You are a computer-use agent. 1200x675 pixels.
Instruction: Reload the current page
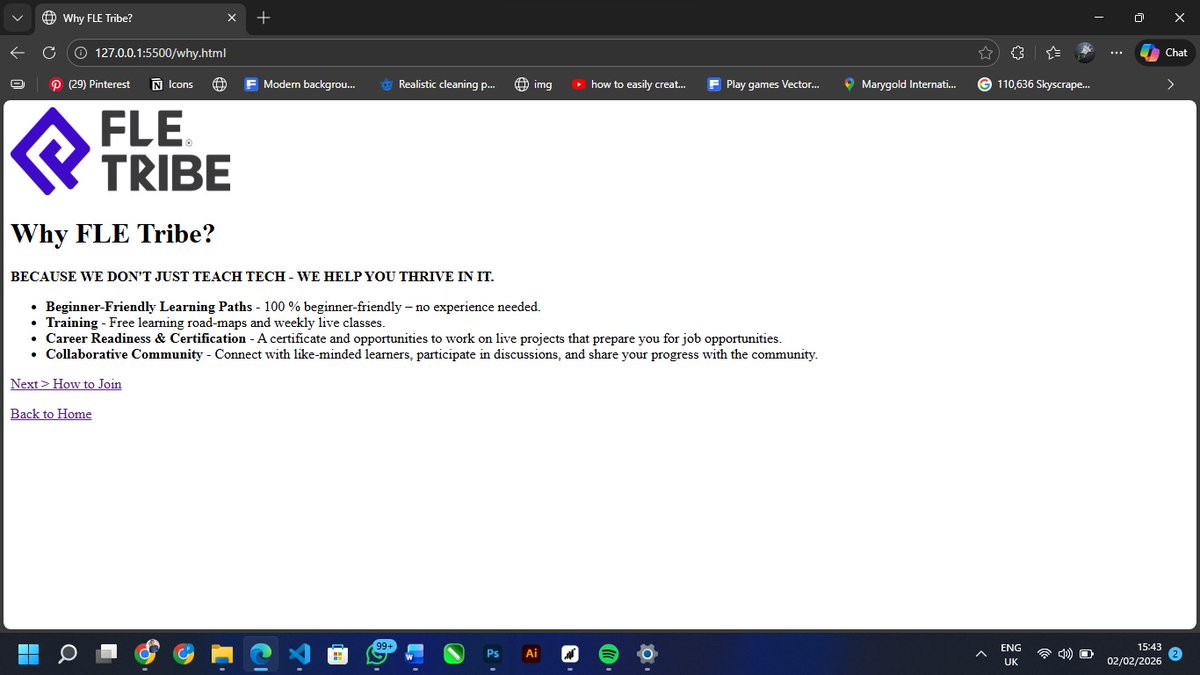(x=49, y=53)
